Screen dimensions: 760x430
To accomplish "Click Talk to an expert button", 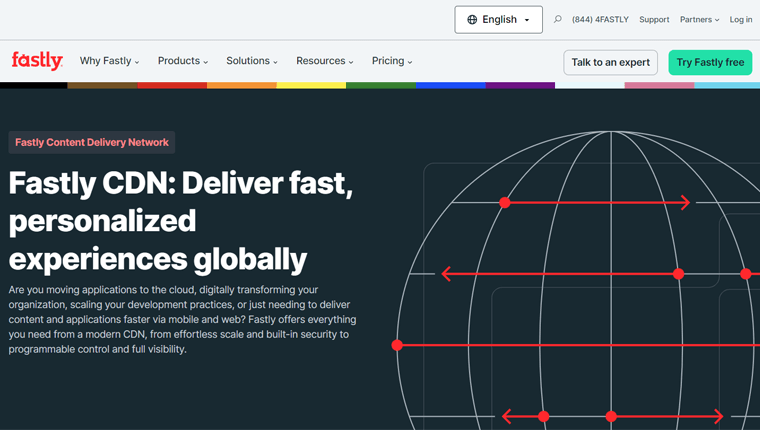I will click(x=610, y=63).
